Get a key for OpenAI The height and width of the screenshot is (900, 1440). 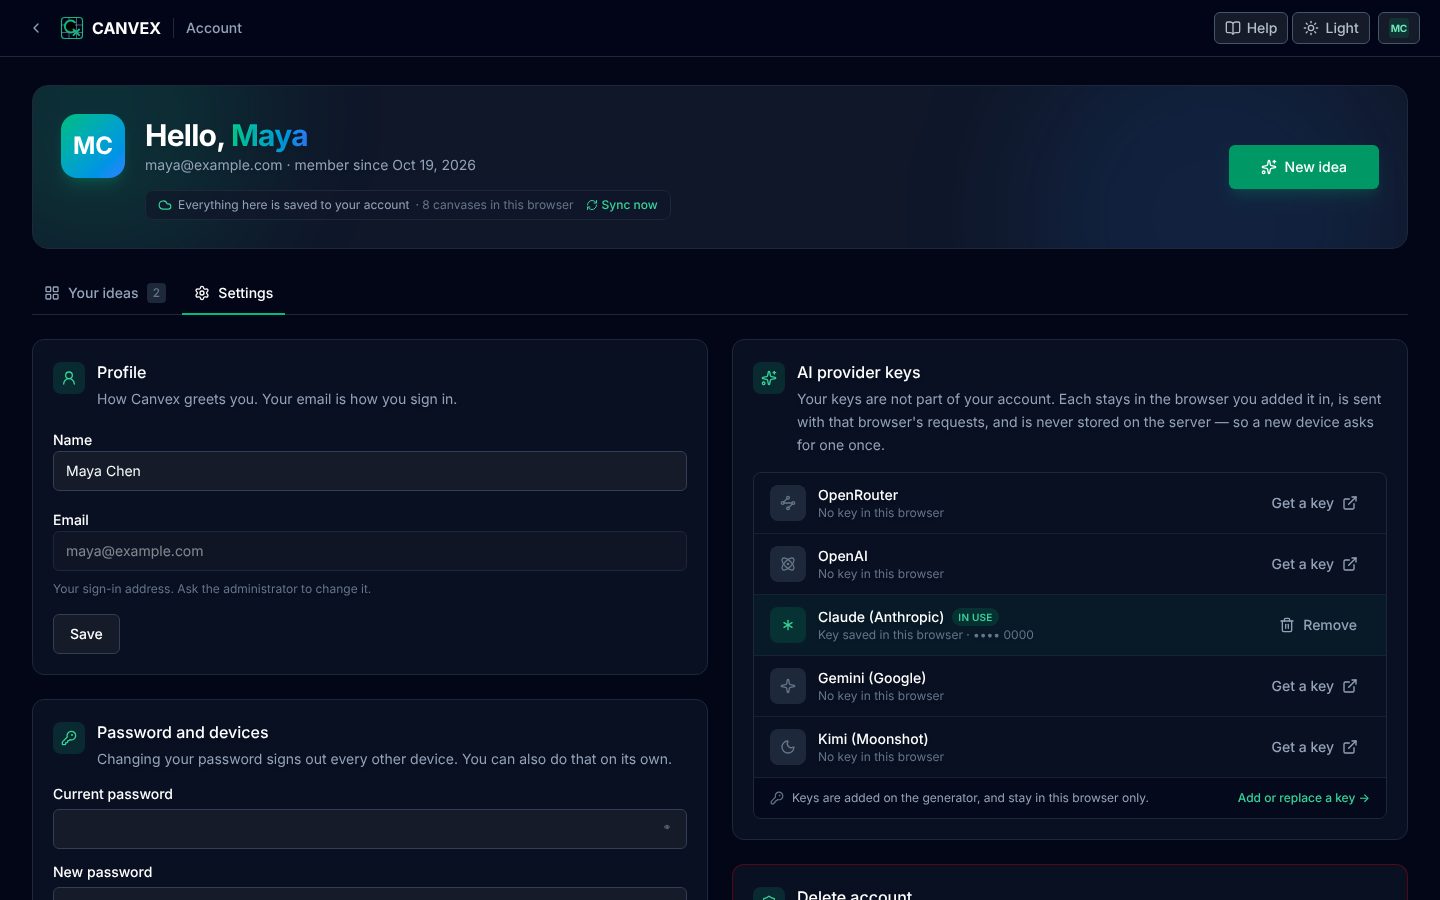coord(1314,564)
